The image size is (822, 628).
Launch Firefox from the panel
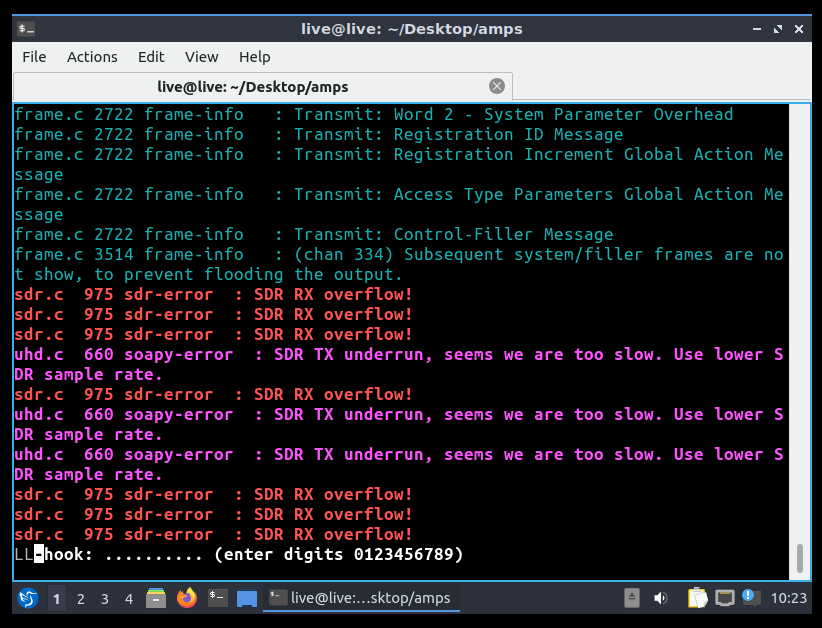[187, 598]
